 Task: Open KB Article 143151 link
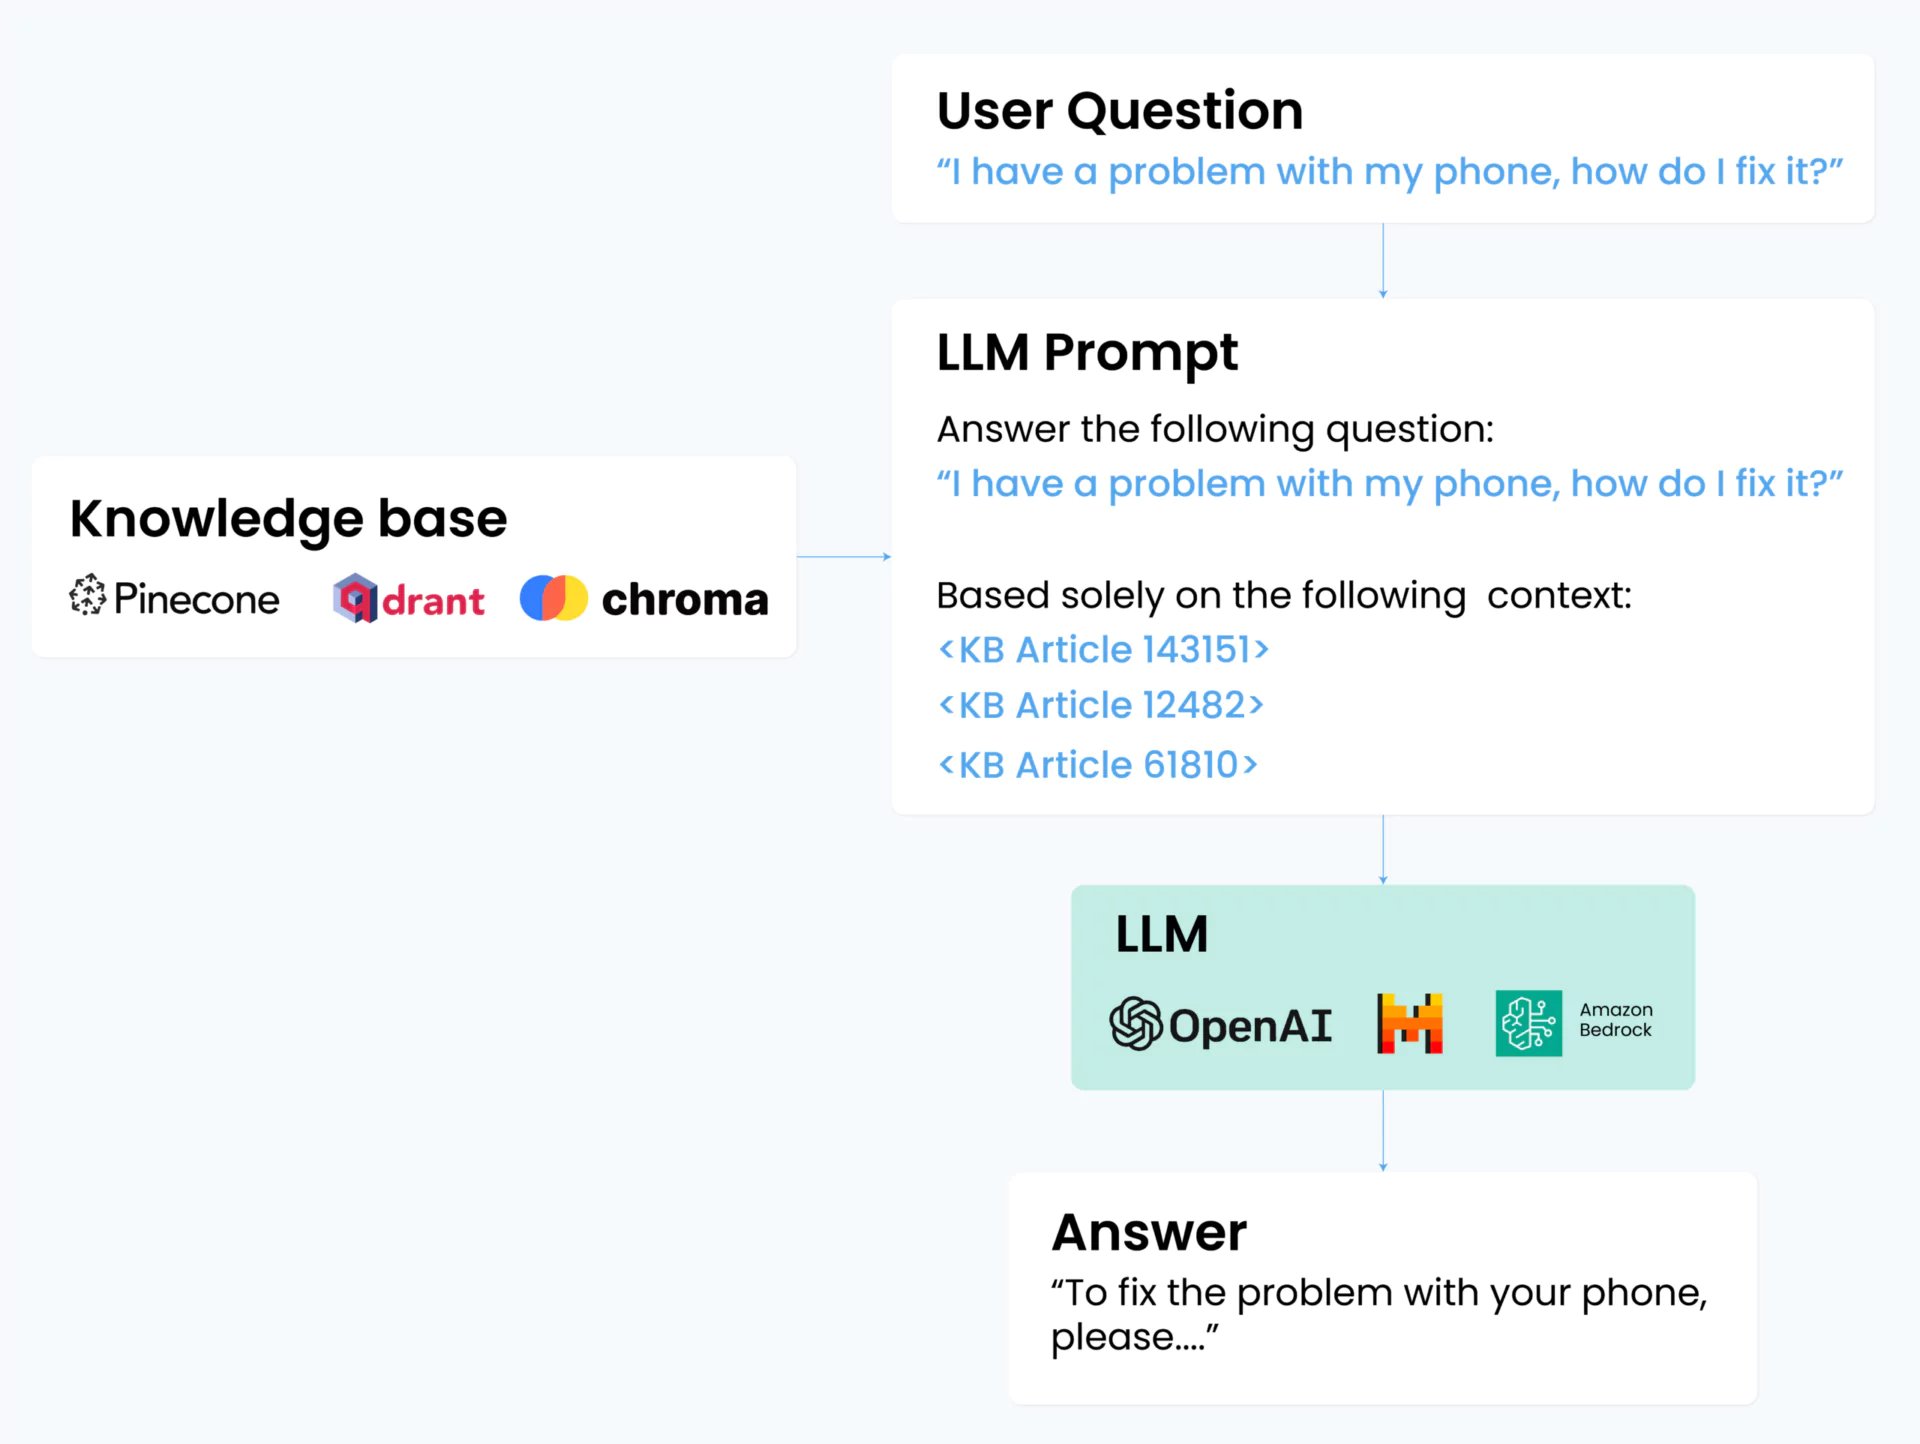pos(1104,650)
